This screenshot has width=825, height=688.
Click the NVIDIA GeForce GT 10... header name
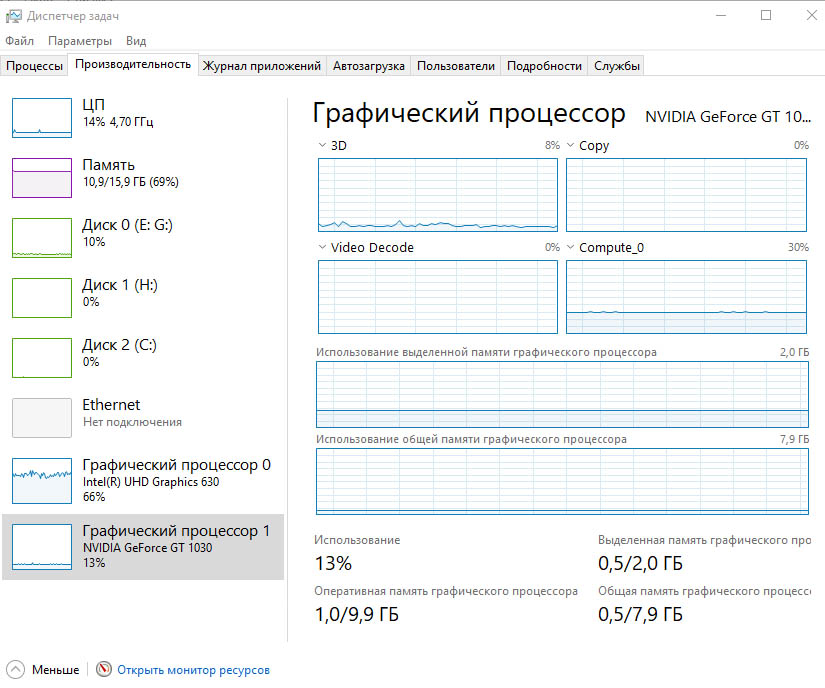(728, 117)
